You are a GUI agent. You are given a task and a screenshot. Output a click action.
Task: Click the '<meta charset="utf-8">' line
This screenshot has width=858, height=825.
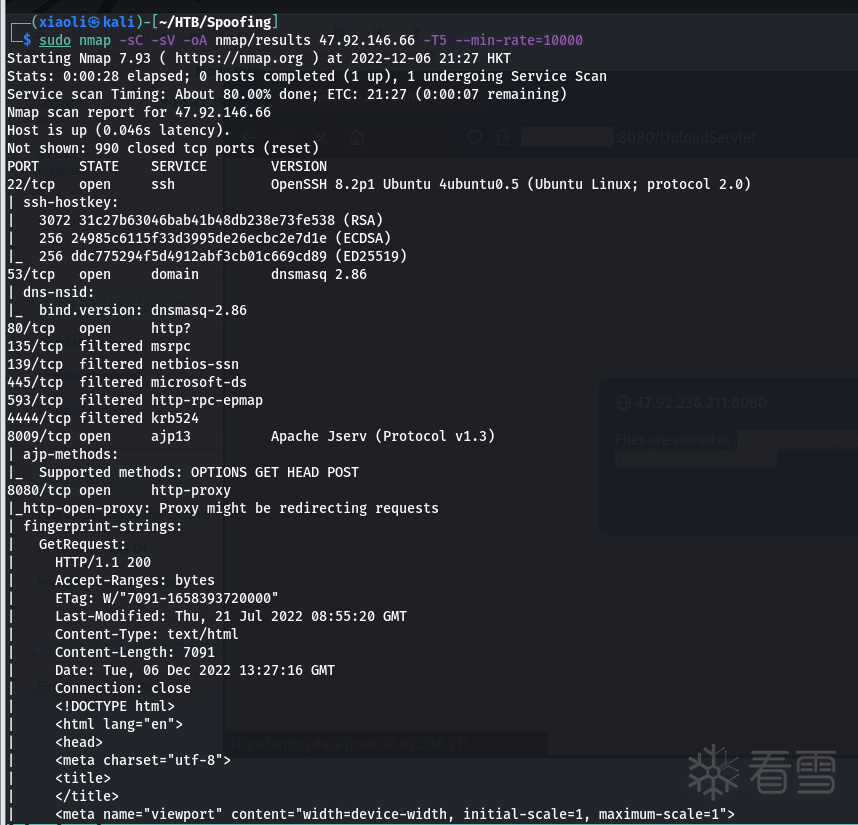143,760
